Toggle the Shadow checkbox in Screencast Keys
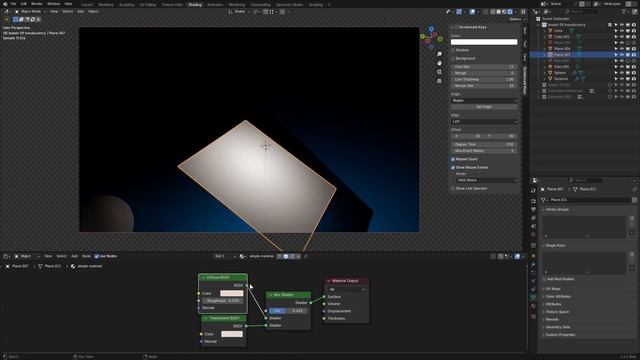The image size is (640, 360). [x=453, y=50]
